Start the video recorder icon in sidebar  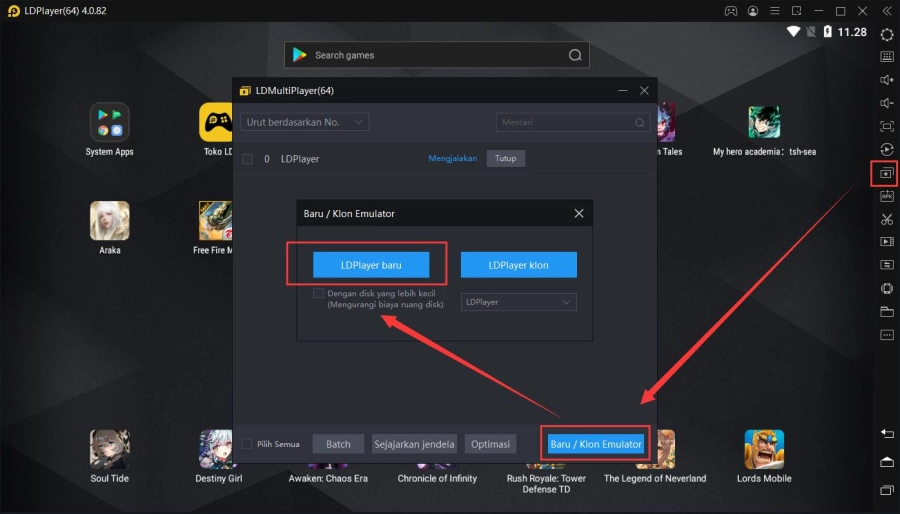pos(887,242)
